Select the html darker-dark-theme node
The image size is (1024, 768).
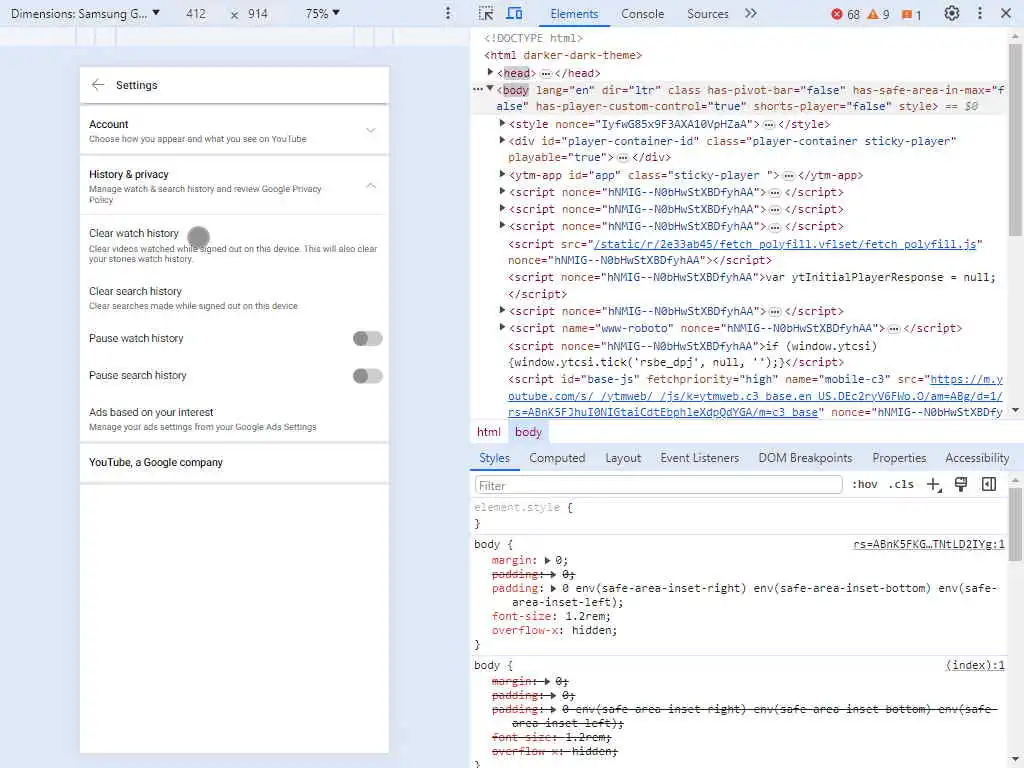(563, 56)
